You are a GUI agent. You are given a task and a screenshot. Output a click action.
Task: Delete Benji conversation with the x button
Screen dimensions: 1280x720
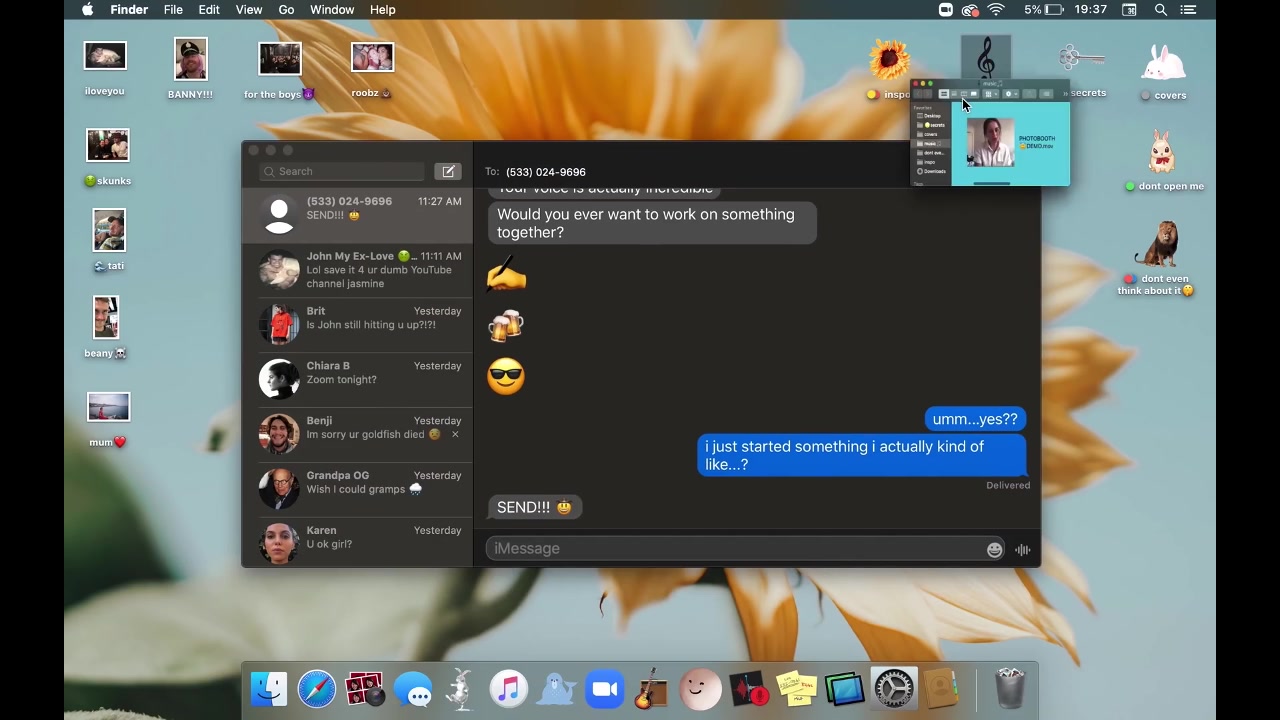coord(455,434)
